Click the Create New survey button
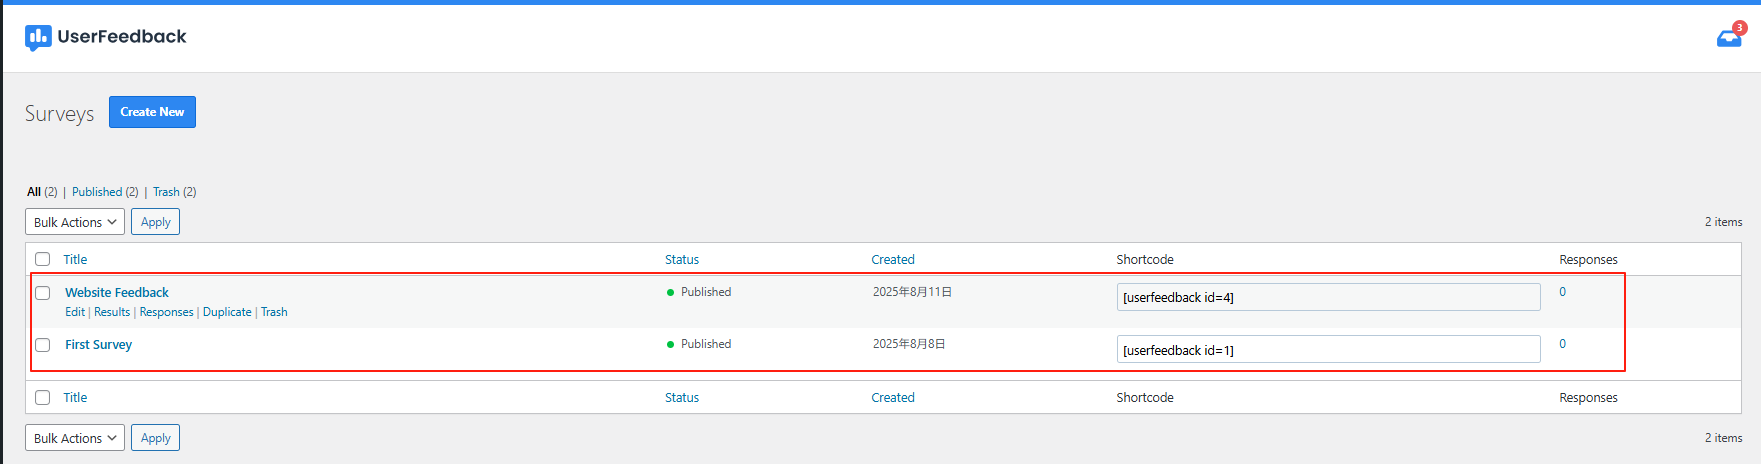This screenshot has width=1761, height=464. (x=152, y=112)
